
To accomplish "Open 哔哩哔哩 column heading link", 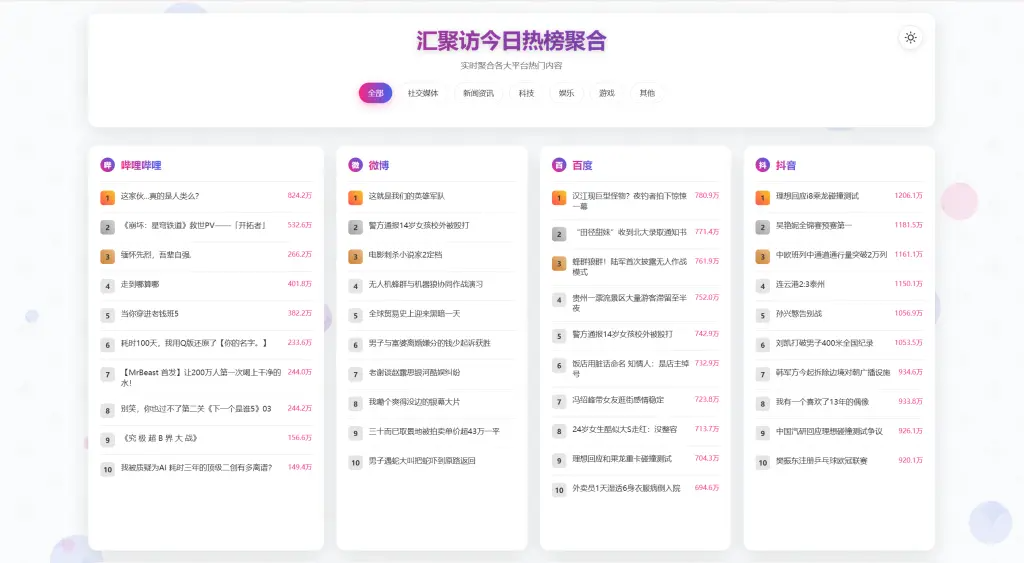I will click(141, 165).
